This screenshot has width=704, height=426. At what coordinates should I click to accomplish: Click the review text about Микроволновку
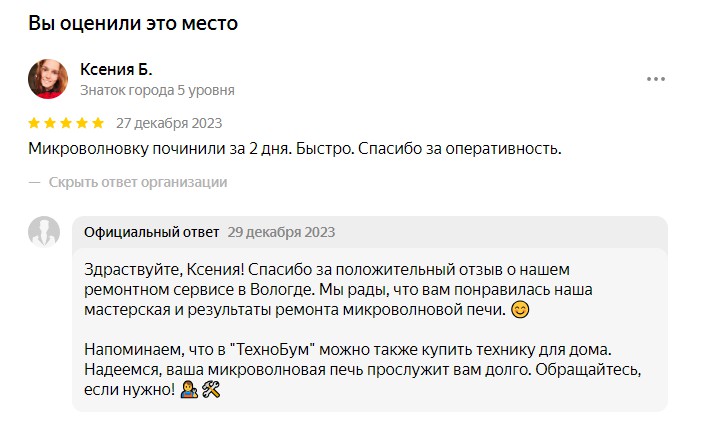[295, 149]
